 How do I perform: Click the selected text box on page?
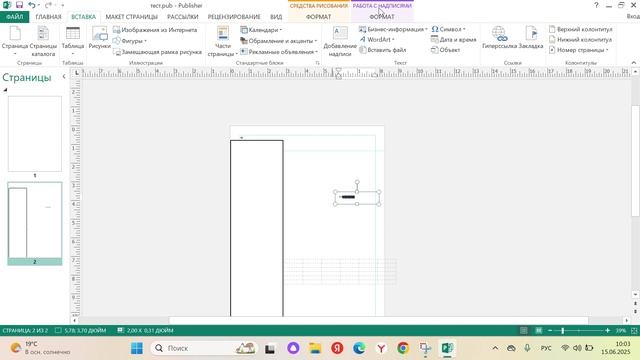[x=357, y=198]
